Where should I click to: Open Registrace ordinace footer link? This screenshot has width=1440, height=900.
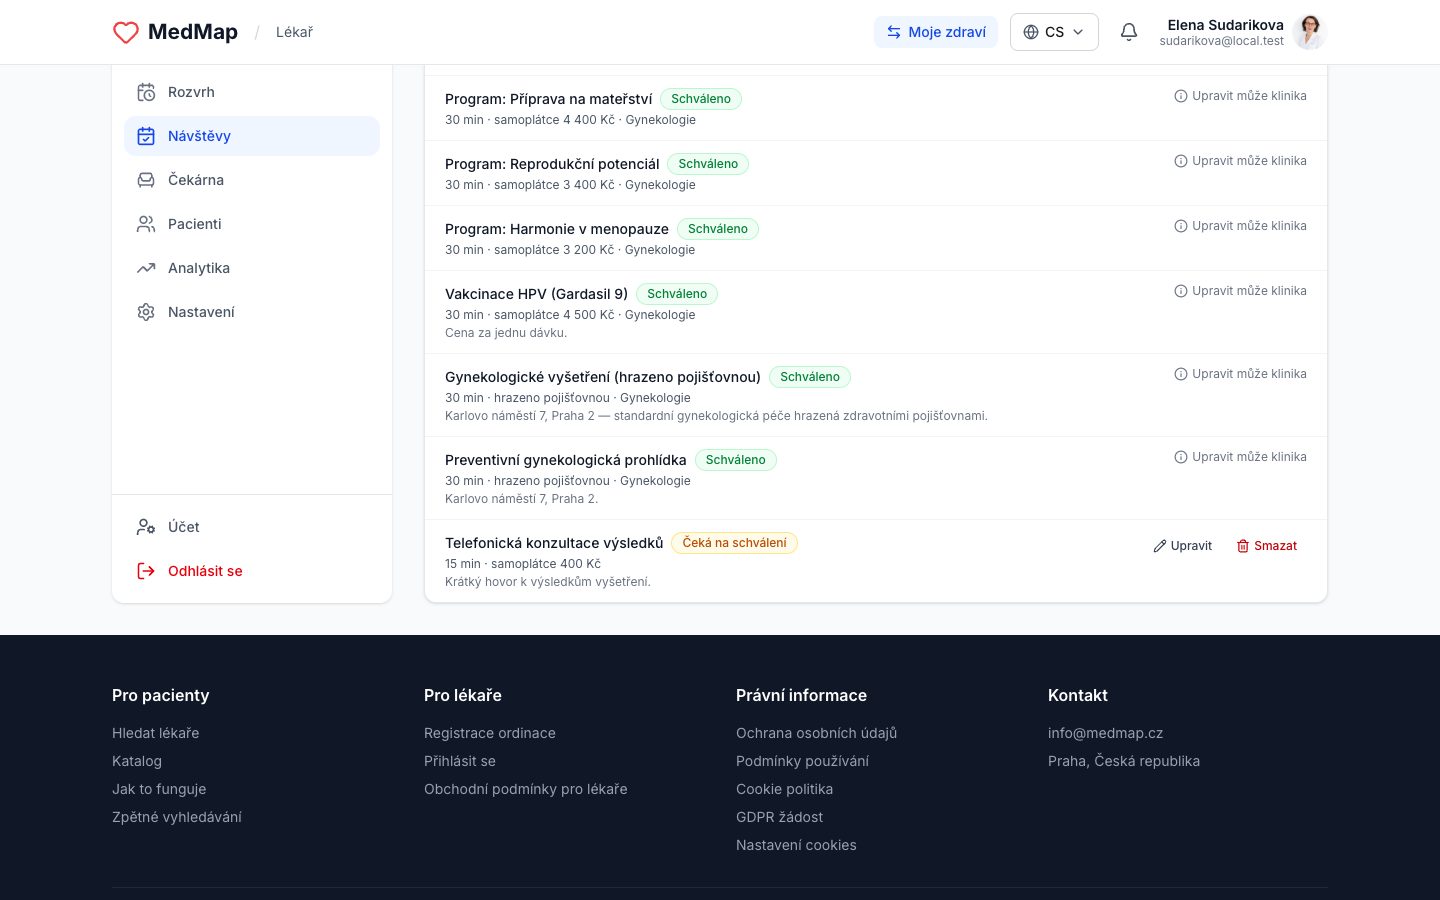pos(490,733)
